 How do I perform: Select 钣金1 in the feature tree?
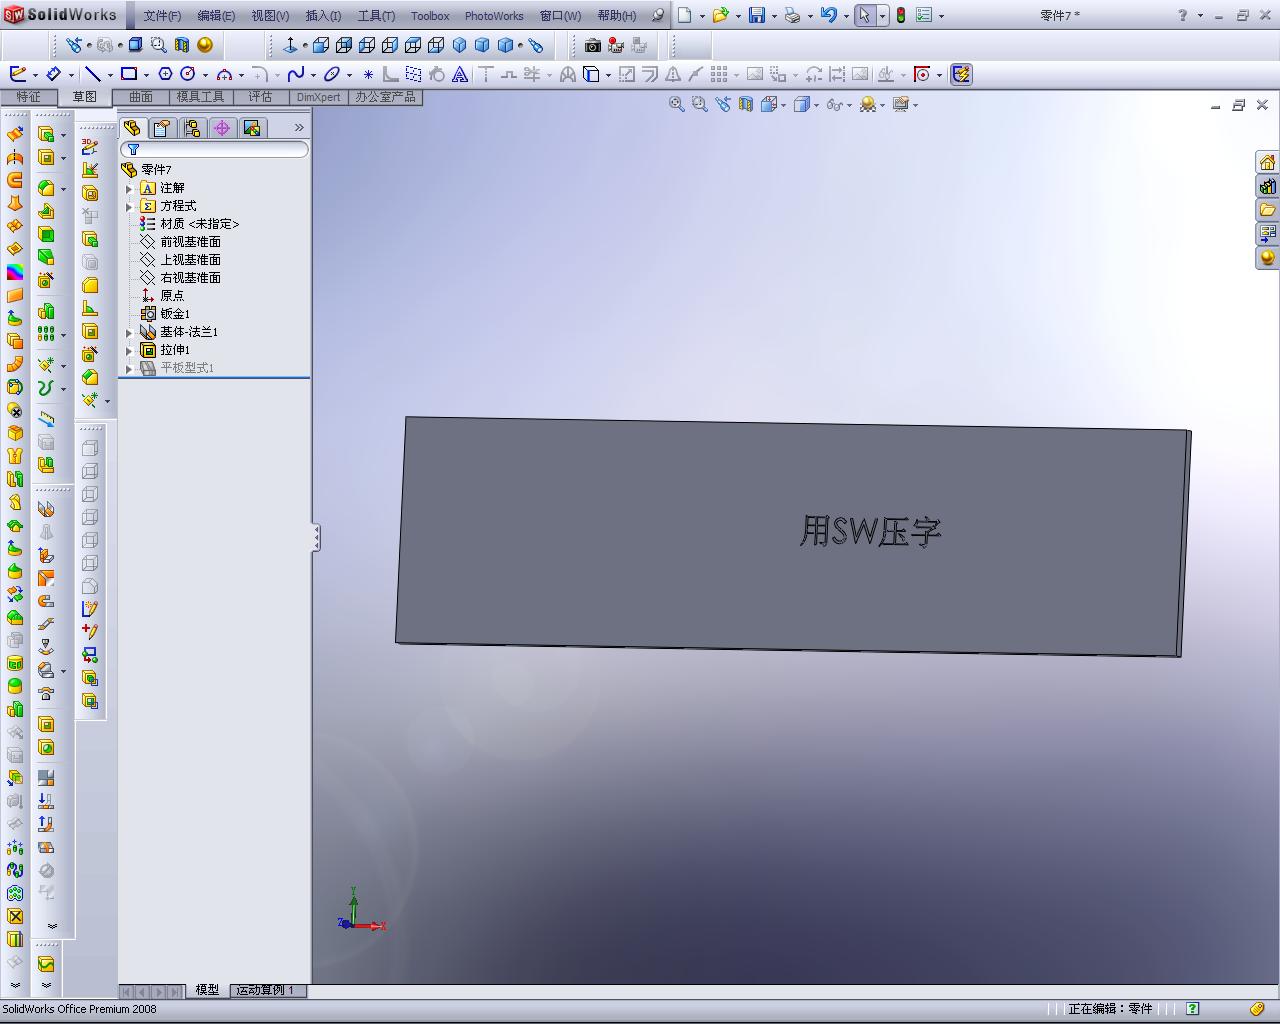pyautogui.click(x=174, y=314)
